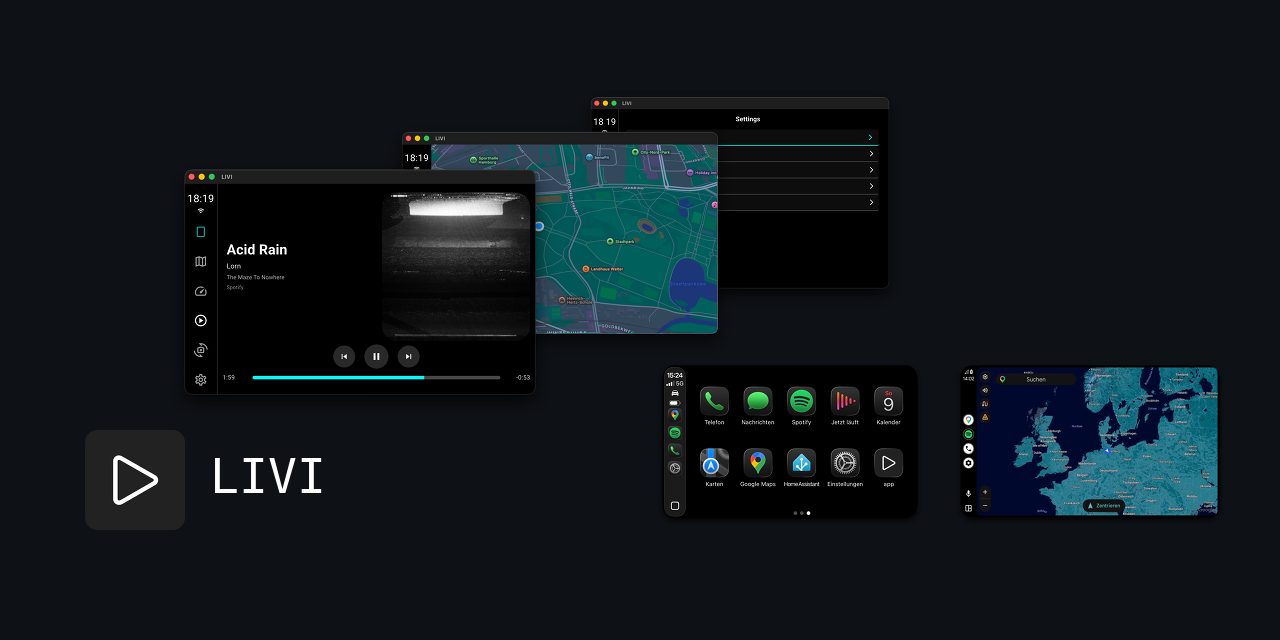The height and width of the screenshot is (640, 1280).
Task: Click the elapsed time 1:59
Action: (x=229, y=378)
